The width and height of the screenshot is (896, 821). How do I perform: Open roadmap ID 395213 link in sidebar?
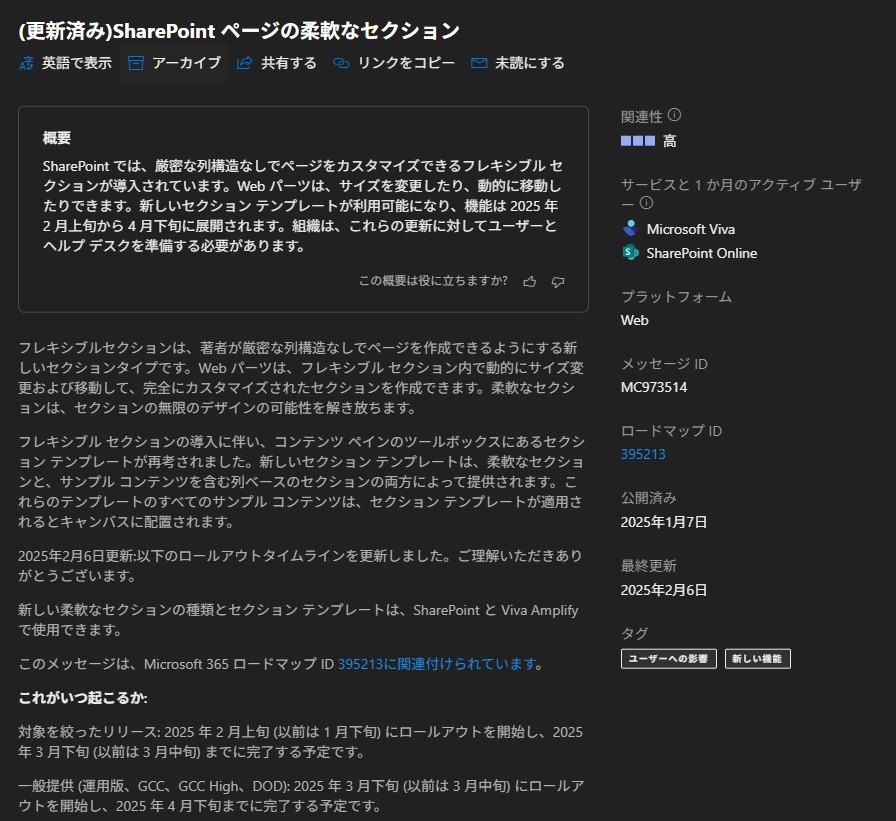(643, 454)
